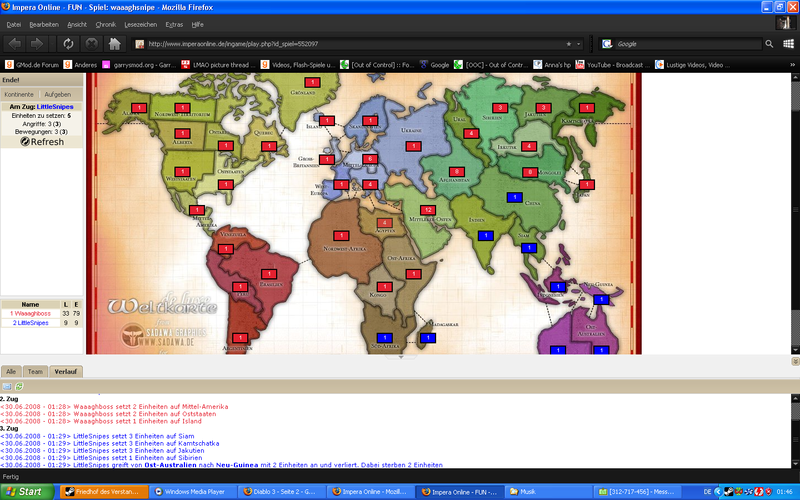Screen dimensions: 800x500
Task: Open garrysmod.org bookmark
Action: pyautogui.click(x=139, y=65)
